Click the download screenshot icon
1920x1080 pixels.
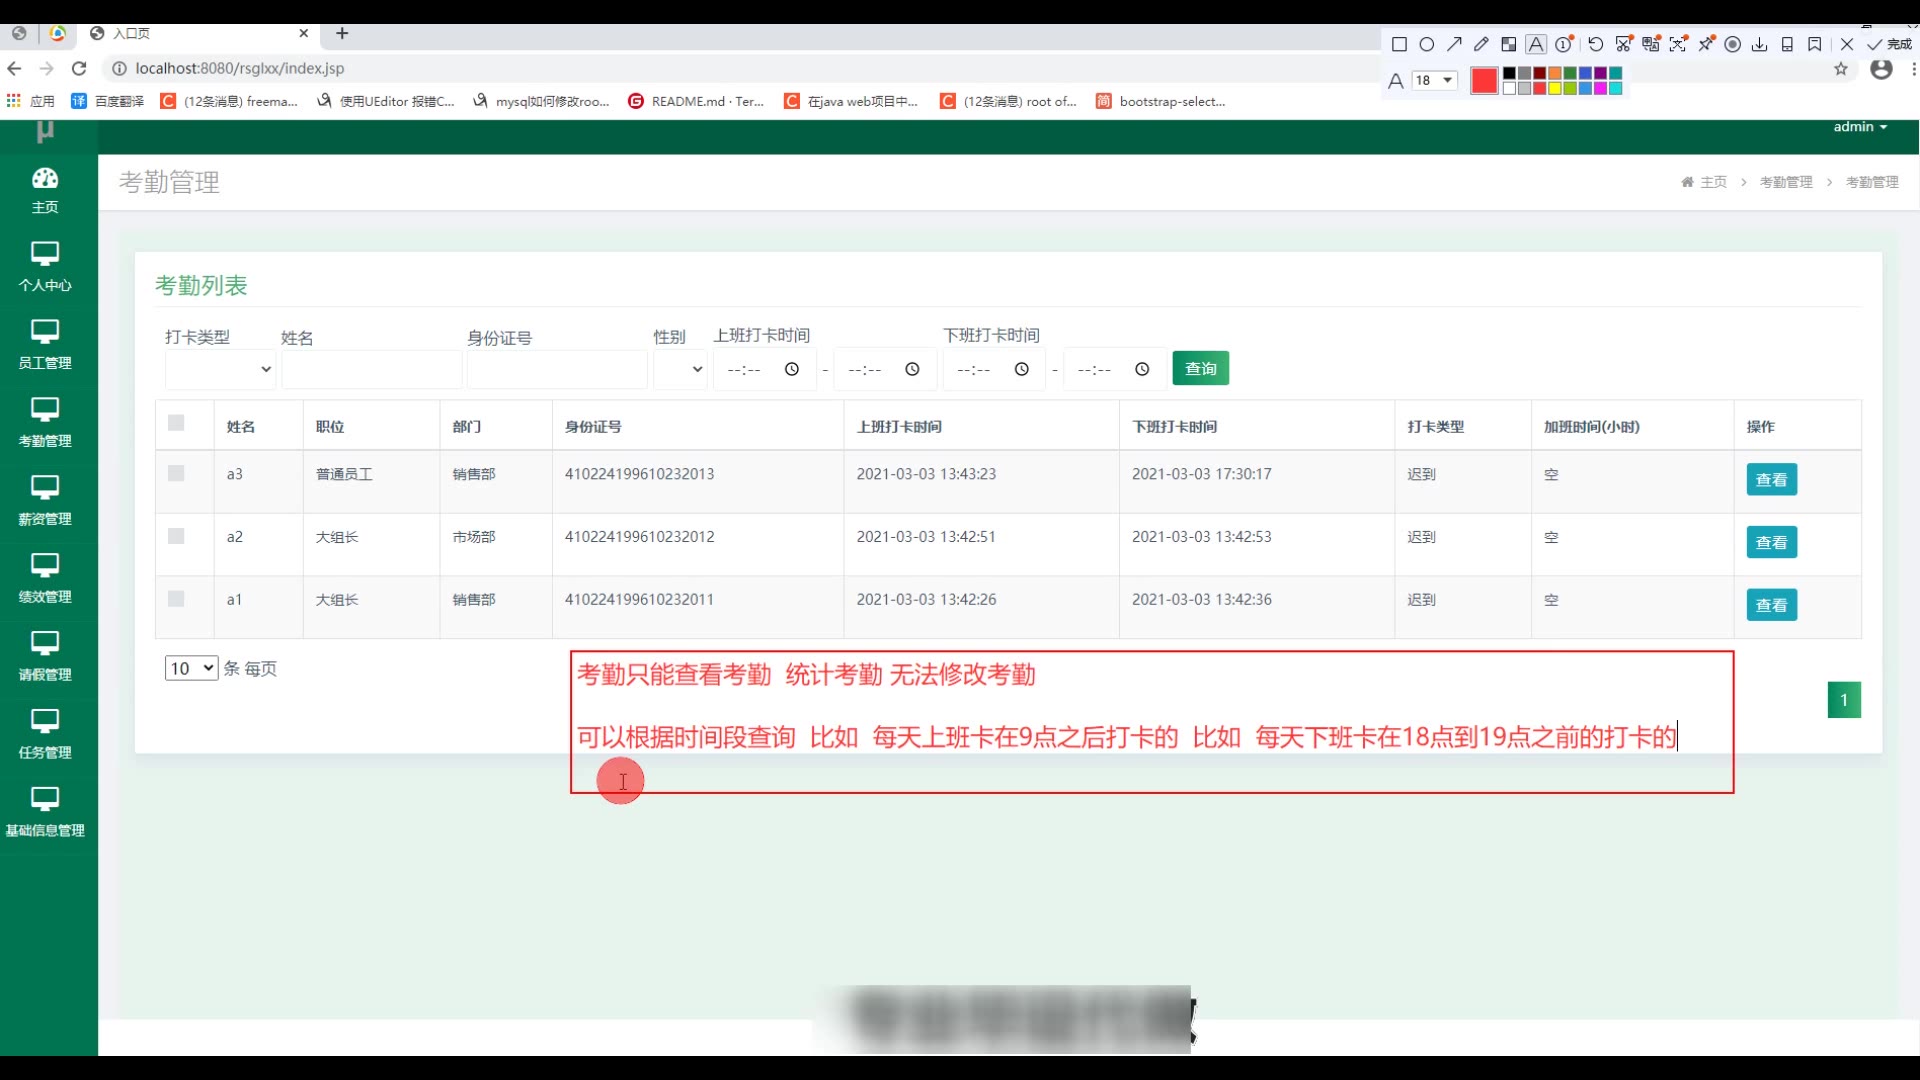click(x=1760, y=44)
